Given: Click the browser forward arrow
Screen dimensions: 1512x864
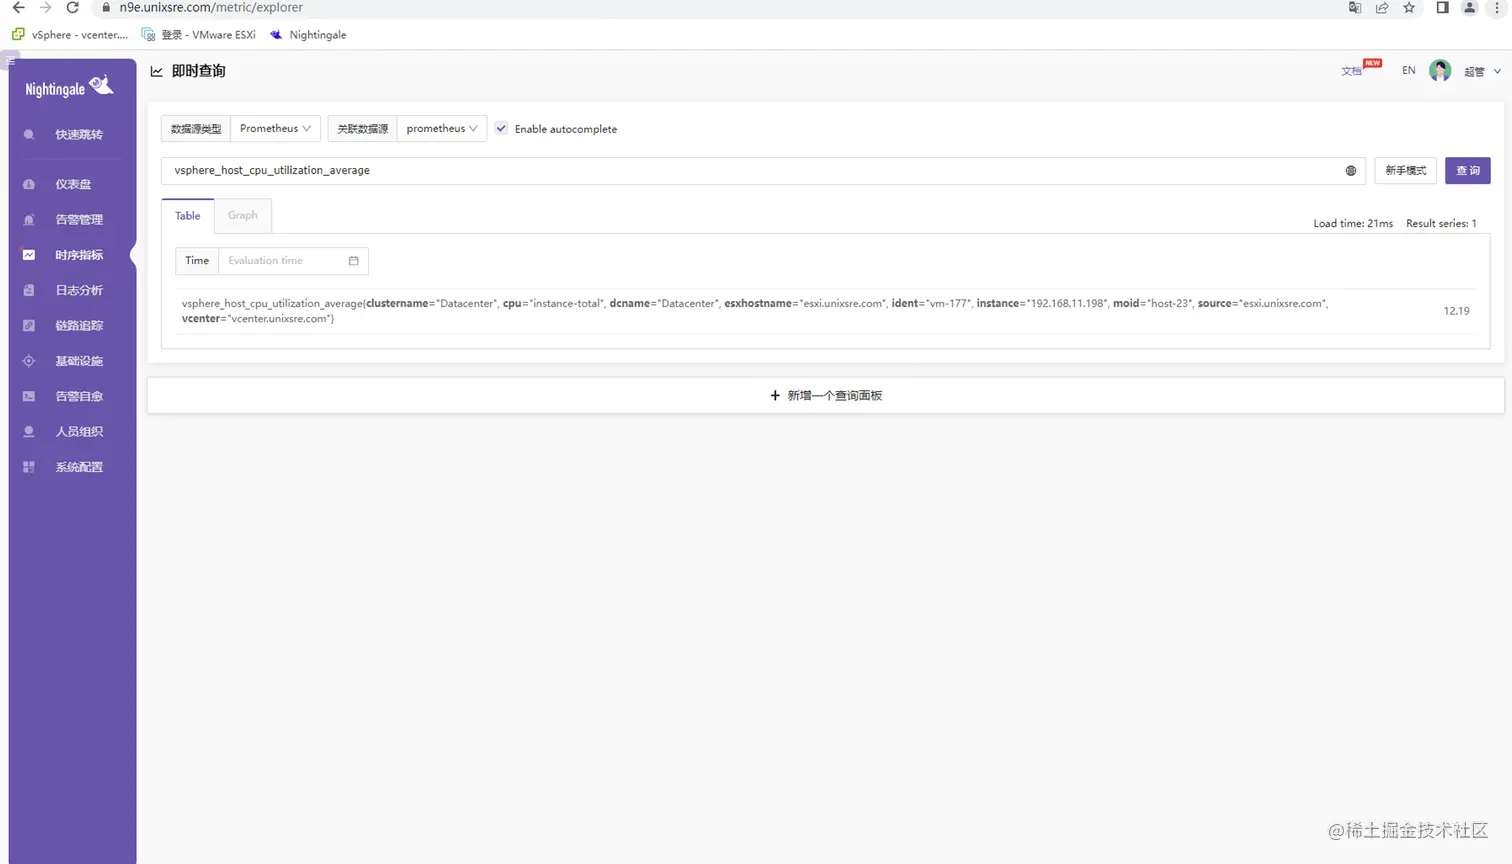Looking at the screenshot, I should 45,8.
